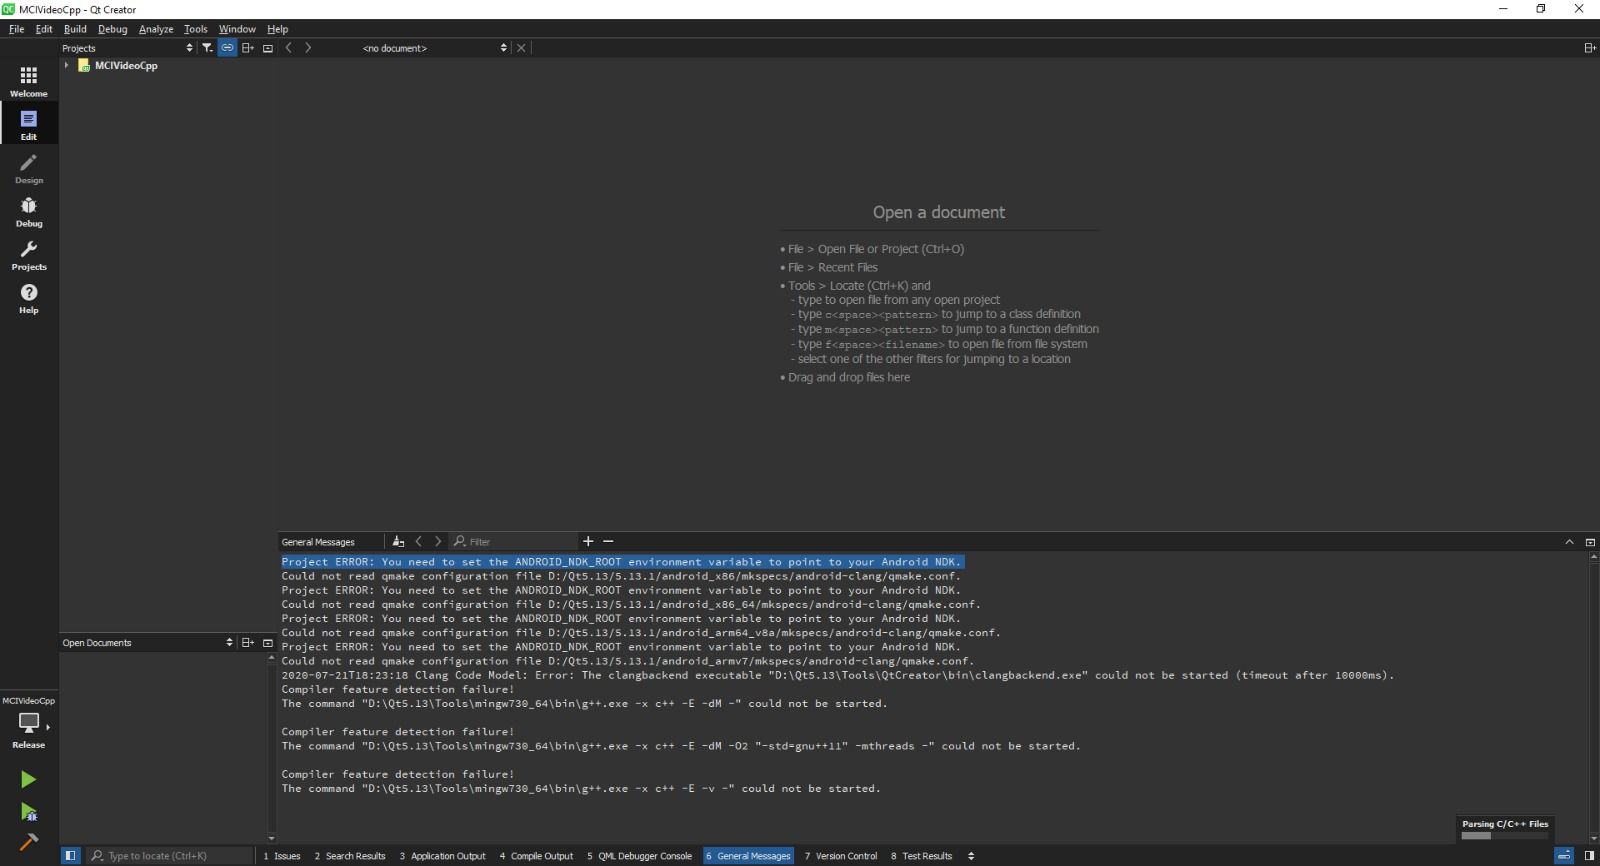Screen dimensions: 1600x866
Task: Click the android_x86_64 qmake.conf message line
Action: (631, 604)
